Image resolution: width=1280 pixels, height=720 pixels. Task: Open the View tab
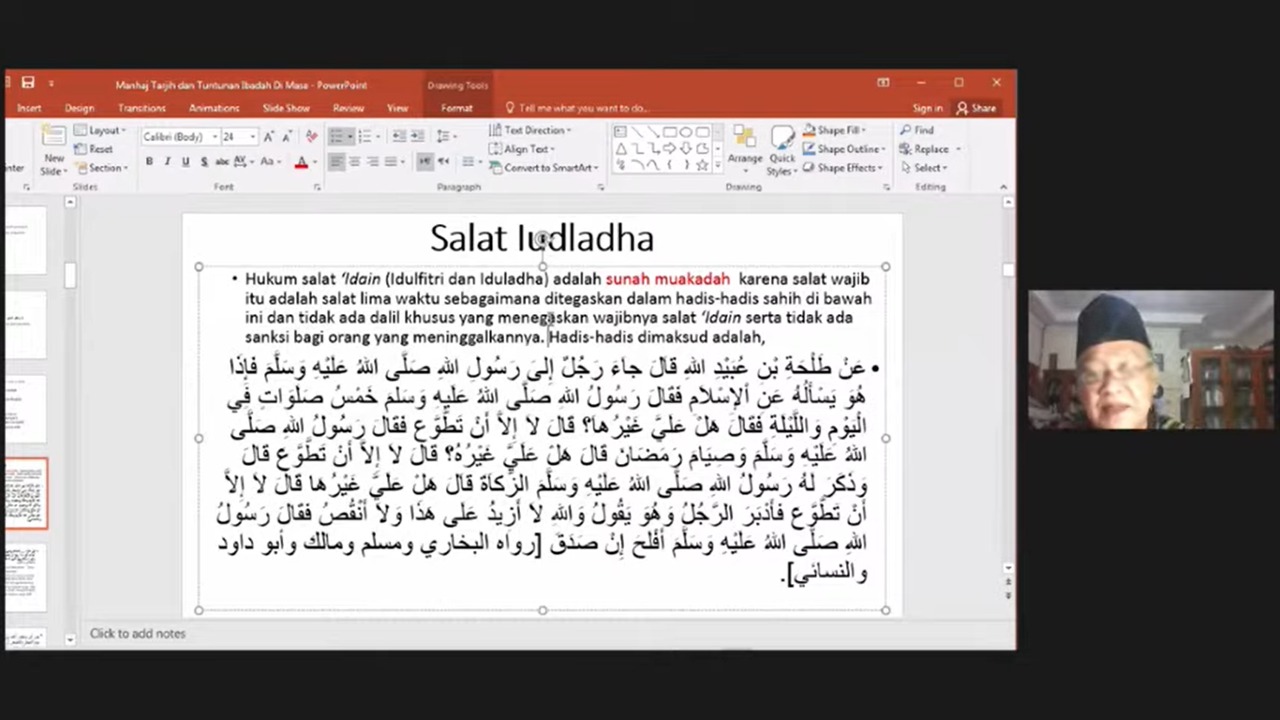pyautogui.click(x=398, y=108)
